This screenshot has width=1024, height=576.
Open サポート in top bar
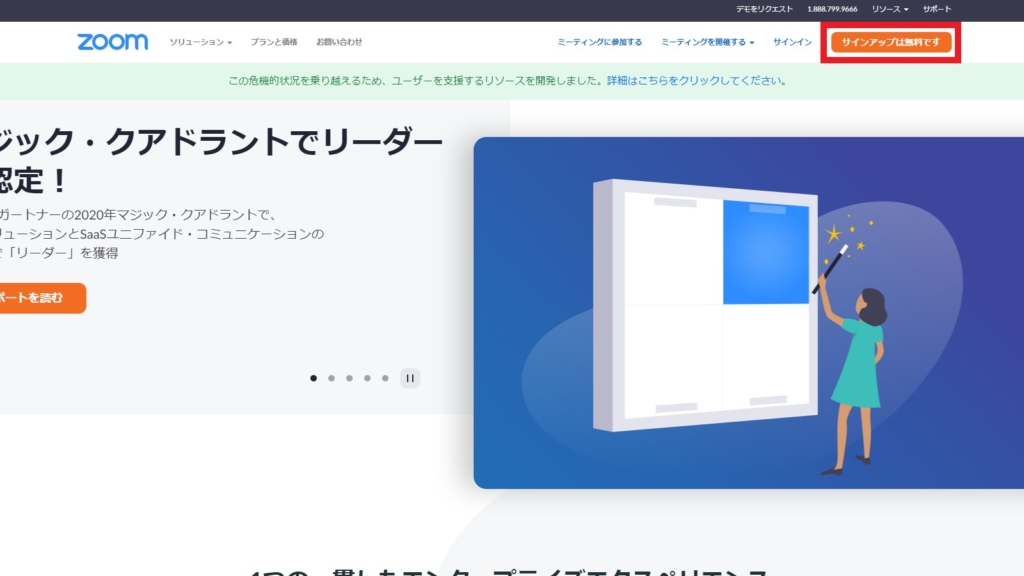937,9
